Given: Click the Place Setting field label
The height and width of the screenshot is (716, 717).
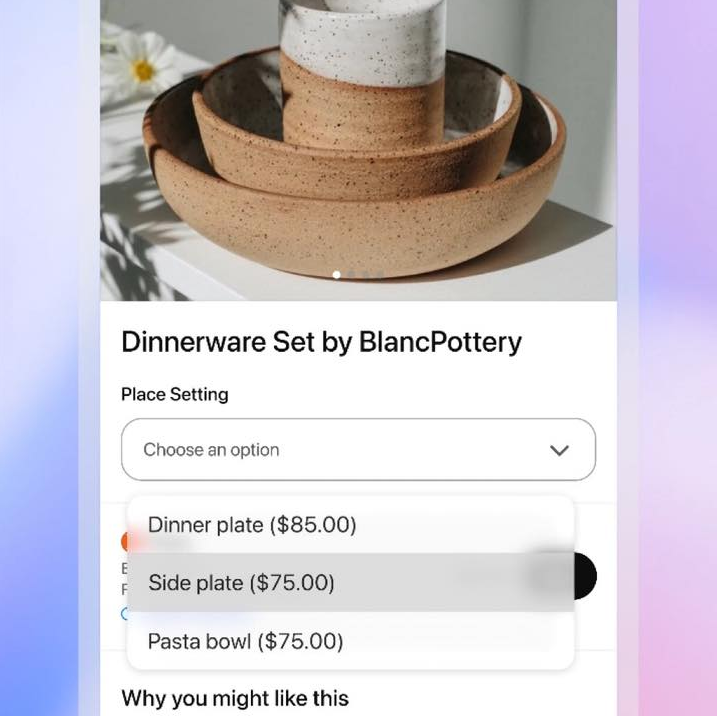Looking at the screenshot, I should 175,395.
